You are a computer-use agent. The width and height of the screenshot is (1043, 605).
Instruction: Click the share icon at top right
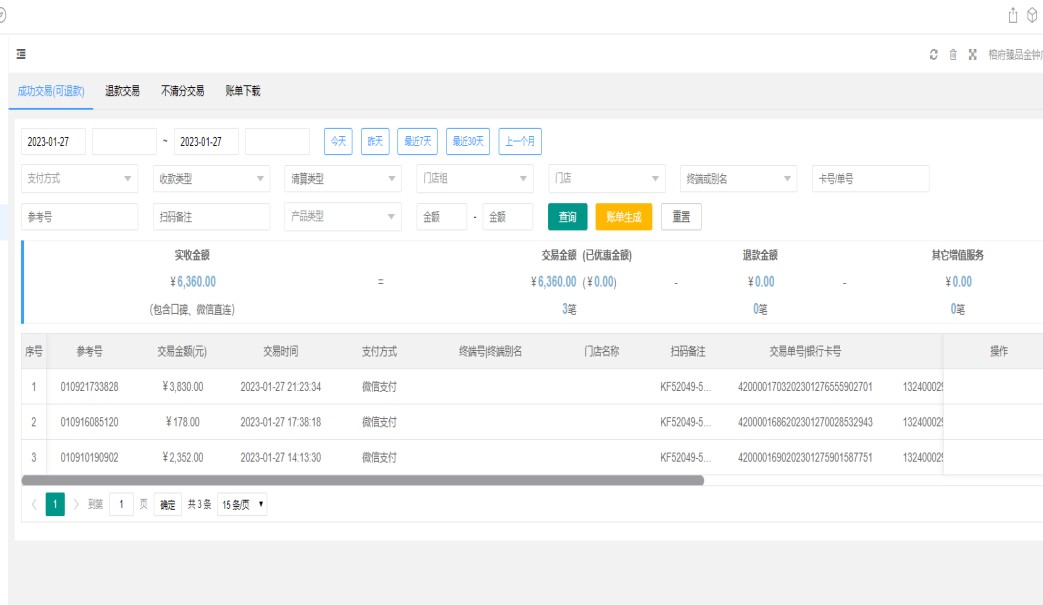[1012, 14]
